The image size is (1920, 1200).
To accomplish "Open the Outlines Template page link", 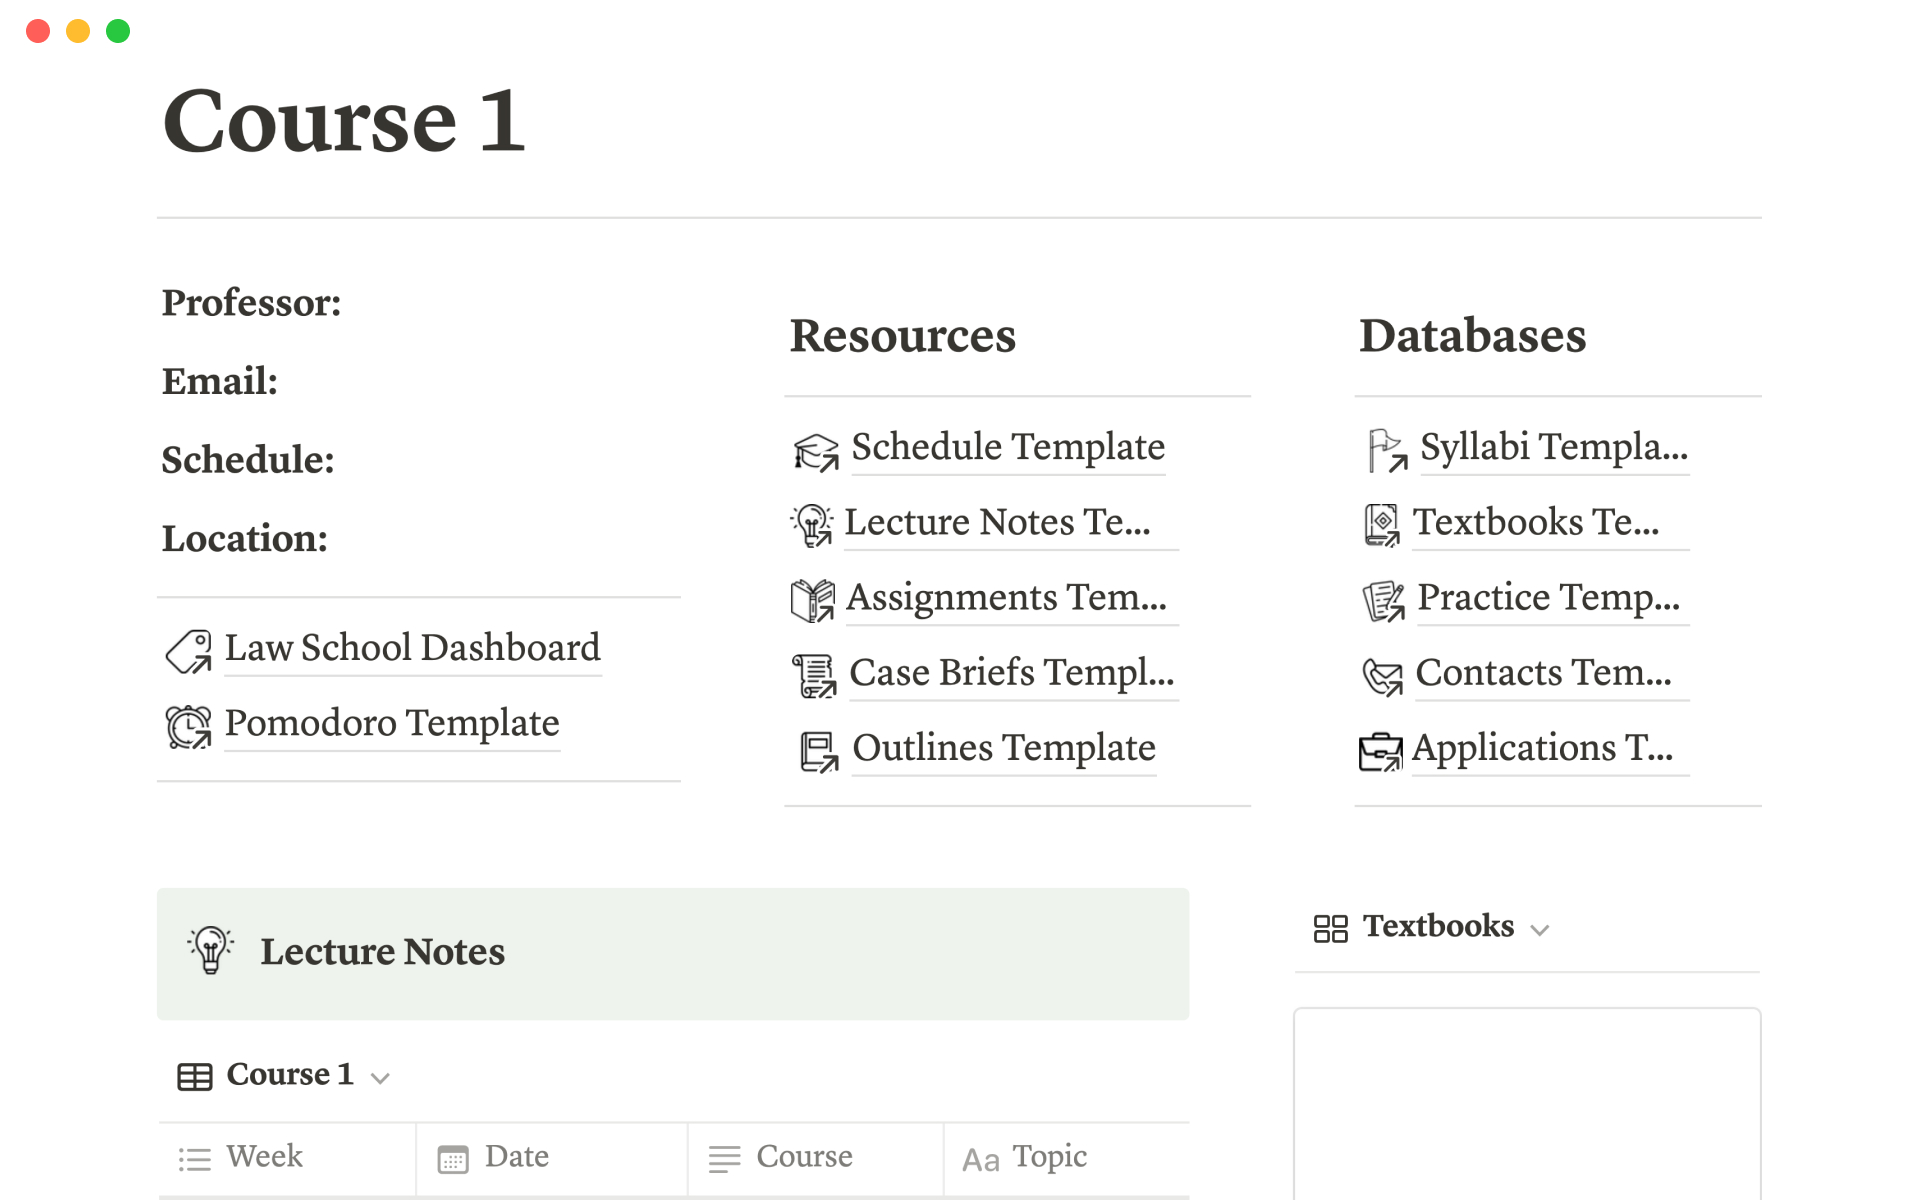I will 1003,748.
